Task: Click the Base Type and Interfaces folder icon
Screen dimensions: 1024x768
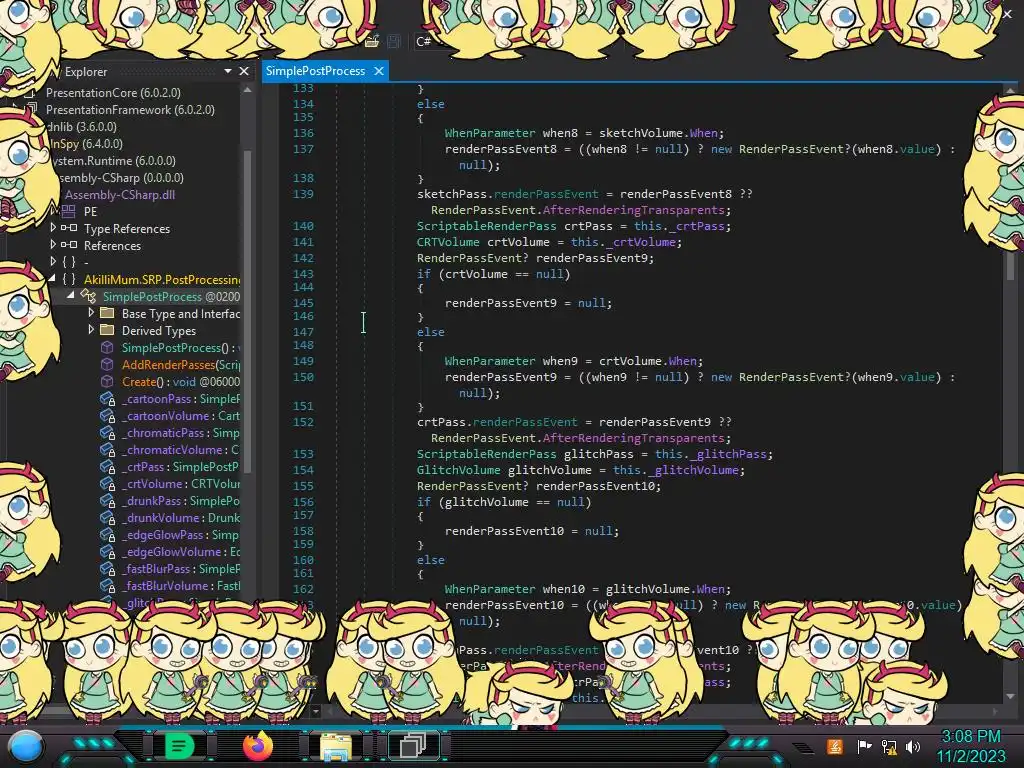Action: click(x=106, y=313)
